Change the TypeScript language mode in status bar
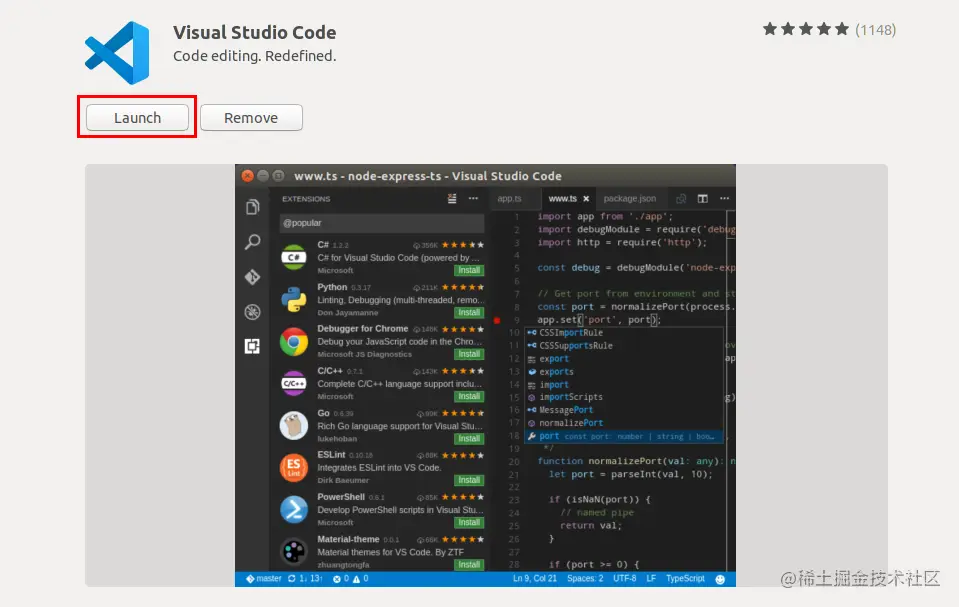Viewport: 959px width, 607px height. 685,579
